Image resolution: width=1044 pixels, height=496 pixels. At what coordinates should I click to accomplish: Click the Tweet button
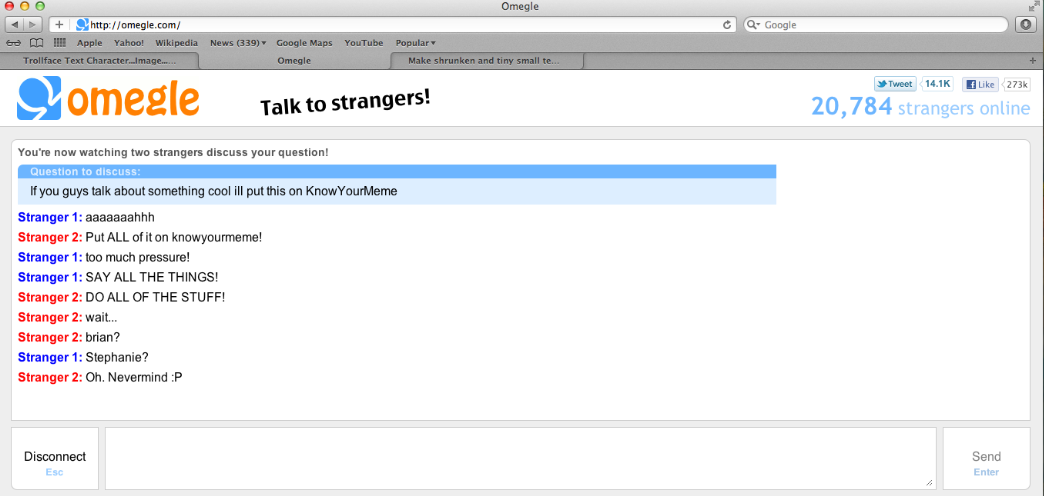click(x=895, y=85)
